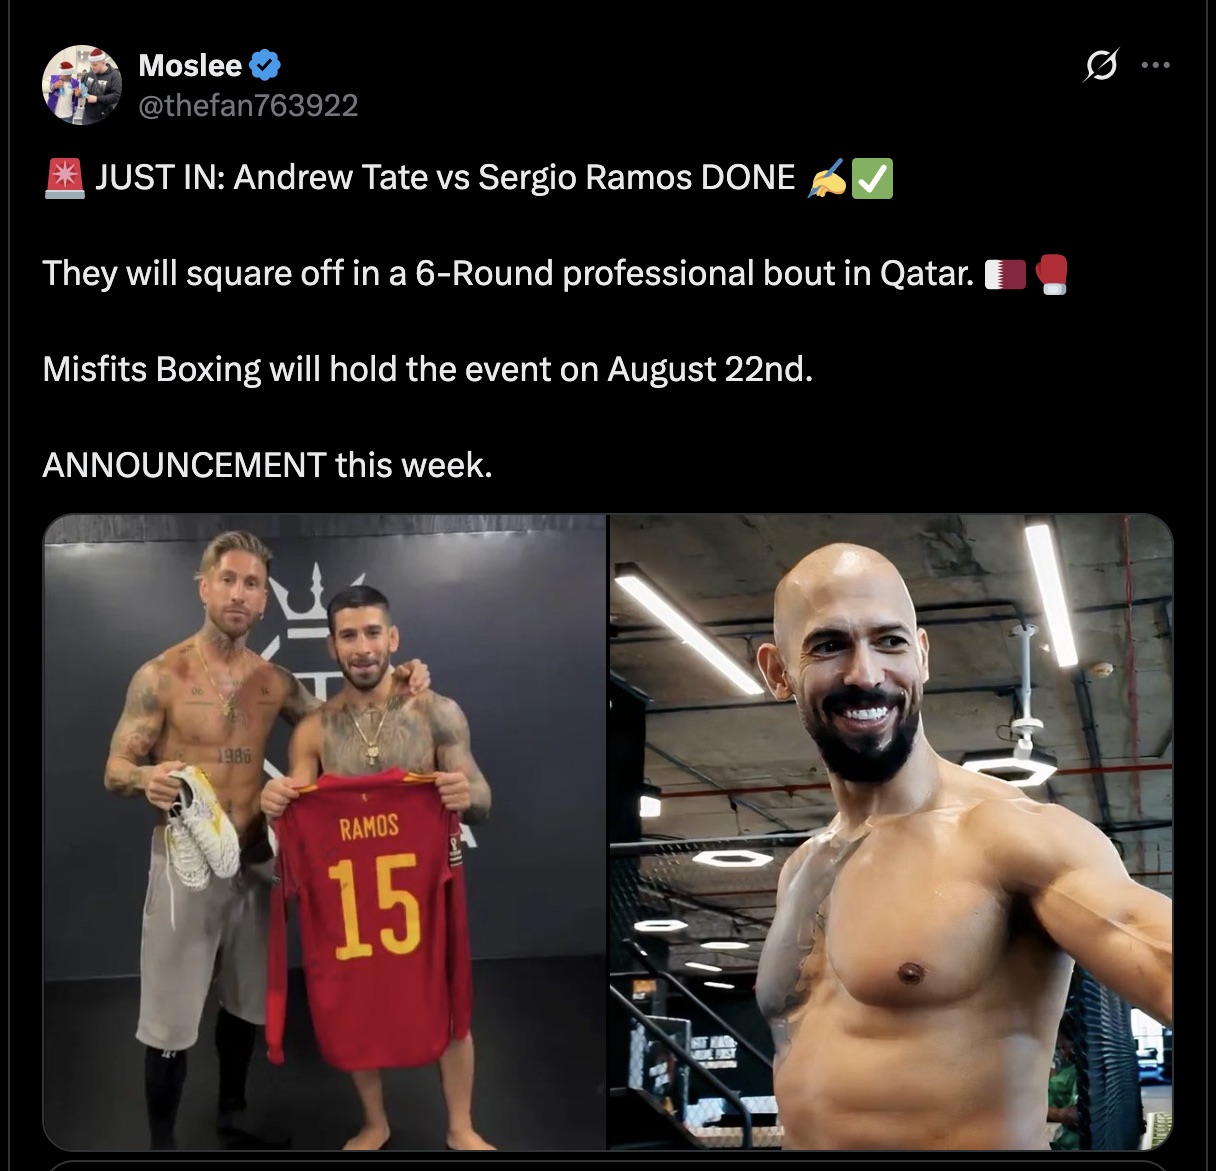Open the Moslee display name link
This screenshot has width=1216, height=1171.
190,66
